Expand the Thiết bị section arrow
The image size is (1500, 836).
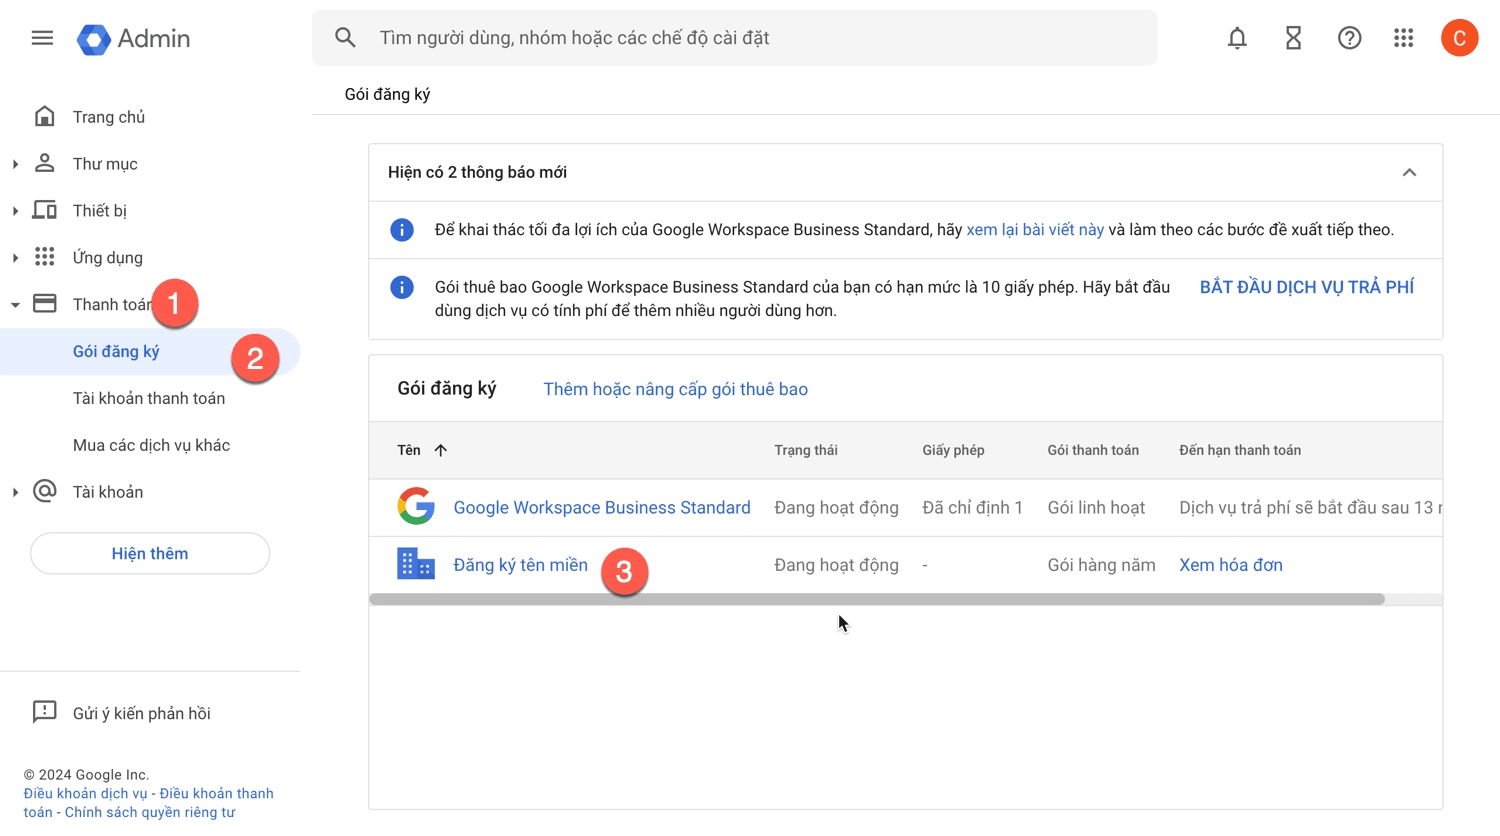(15, 211)
